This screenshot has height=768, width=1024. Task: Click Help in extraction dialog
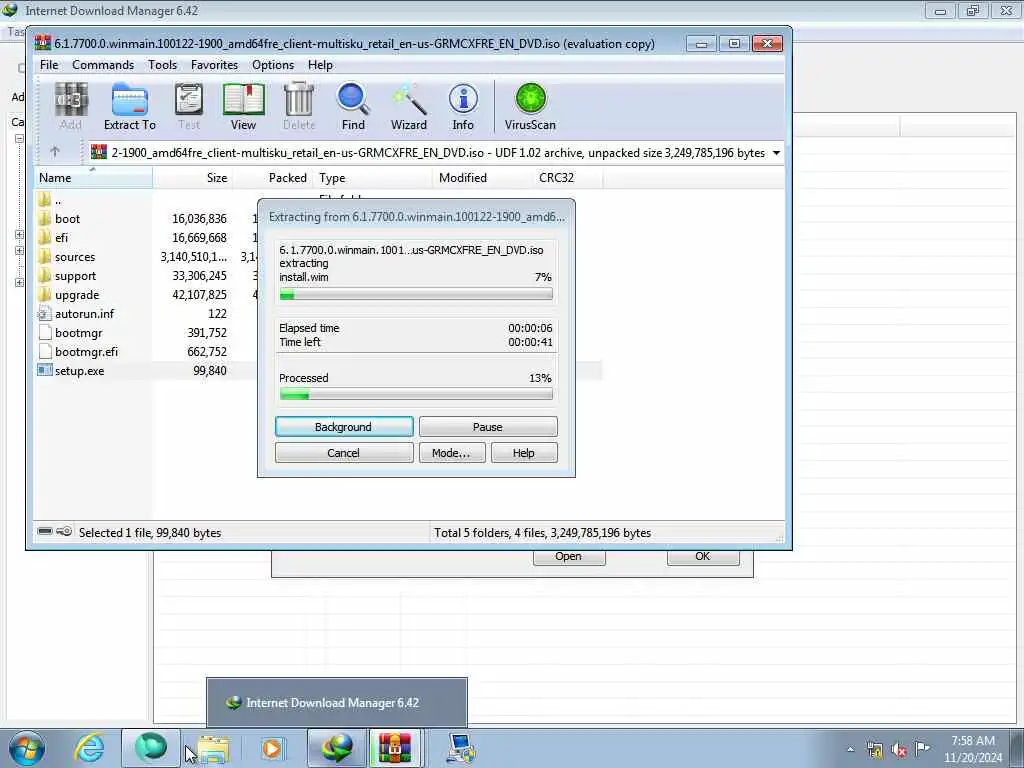[x=524, y=453]
